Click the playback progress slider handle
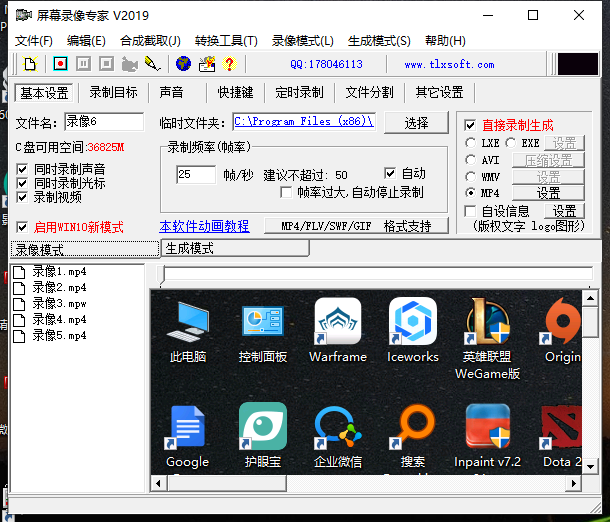610x522 pixels. tap(163, 275)
